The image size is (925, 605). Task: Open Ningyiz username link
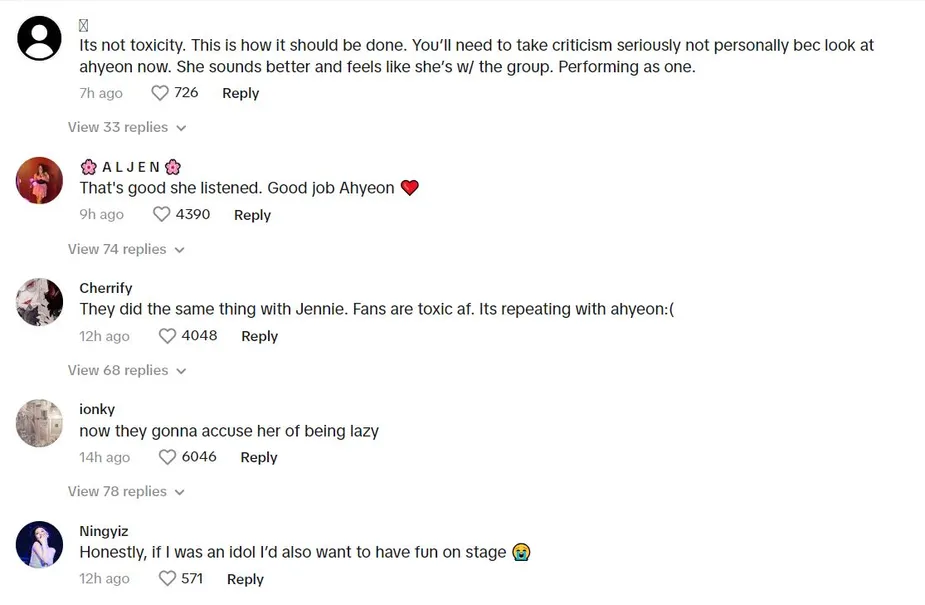pos(104,531)
